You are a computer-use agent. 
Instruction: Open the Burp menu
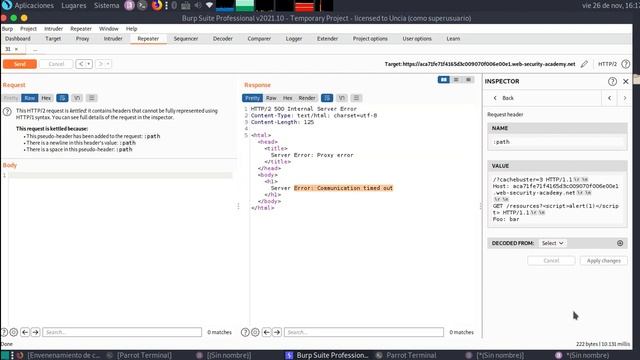7,29
